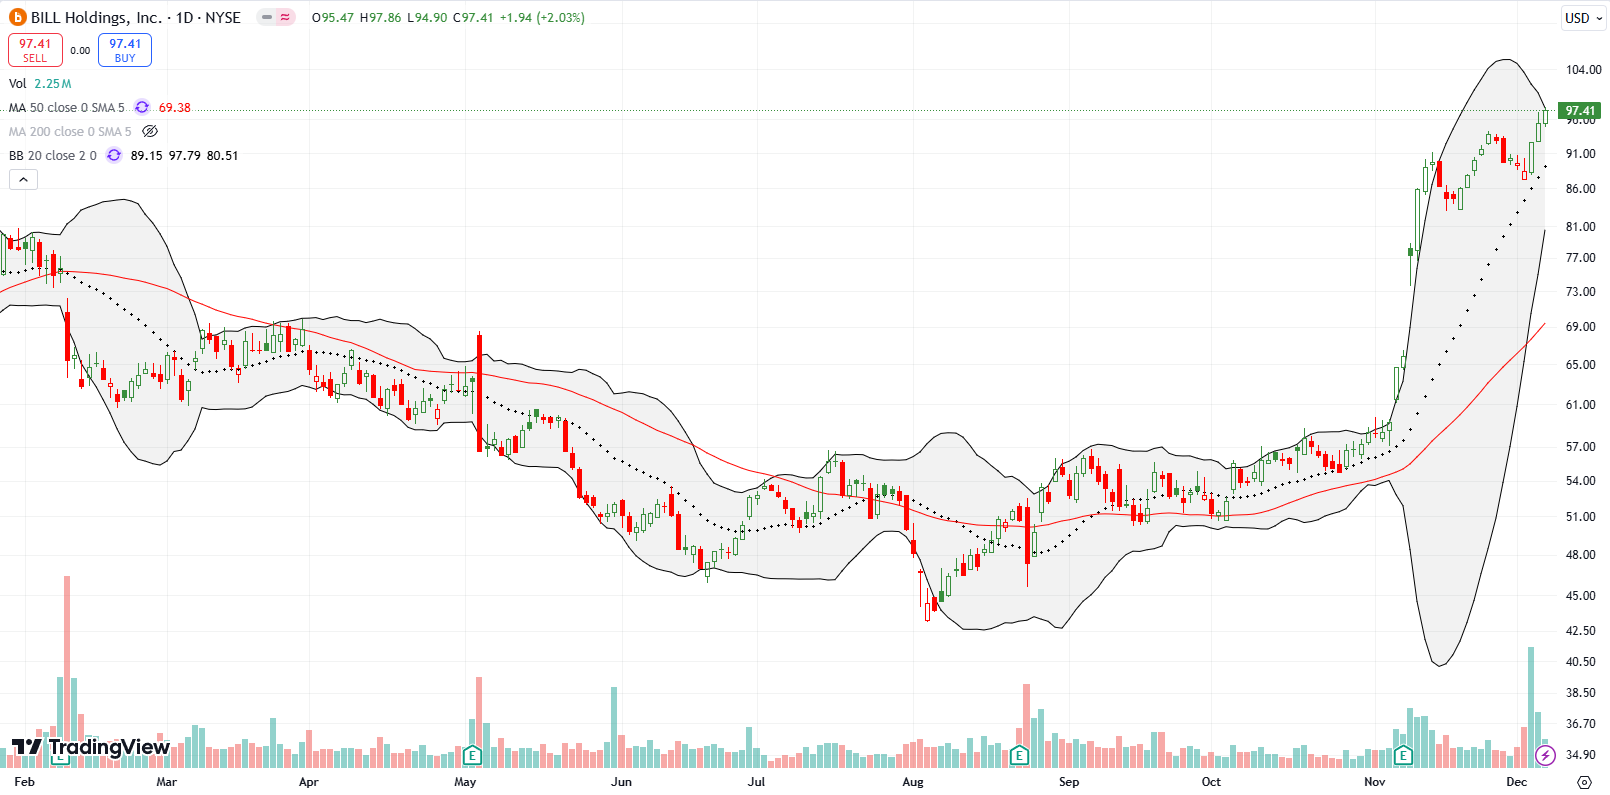Open the earnings marker E near May
Image resolution: width=1610 pixels, height=795 pixels.
point(472,755)
